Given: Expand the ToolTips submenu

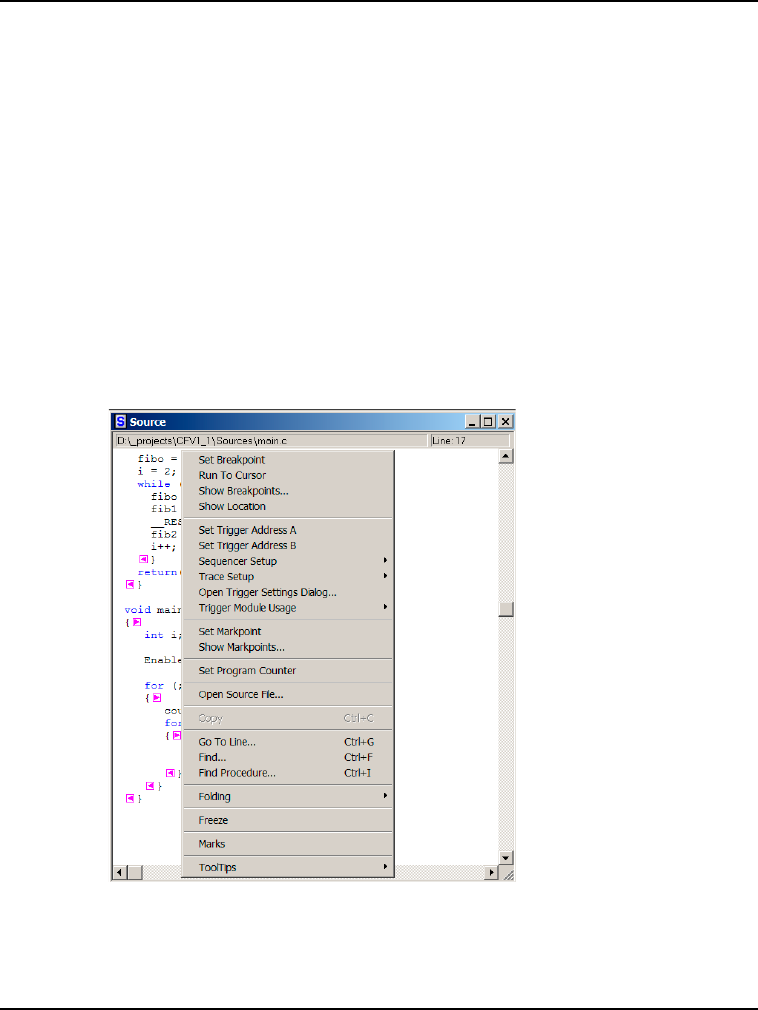Looking at the screenshot, I should (288, 867).
